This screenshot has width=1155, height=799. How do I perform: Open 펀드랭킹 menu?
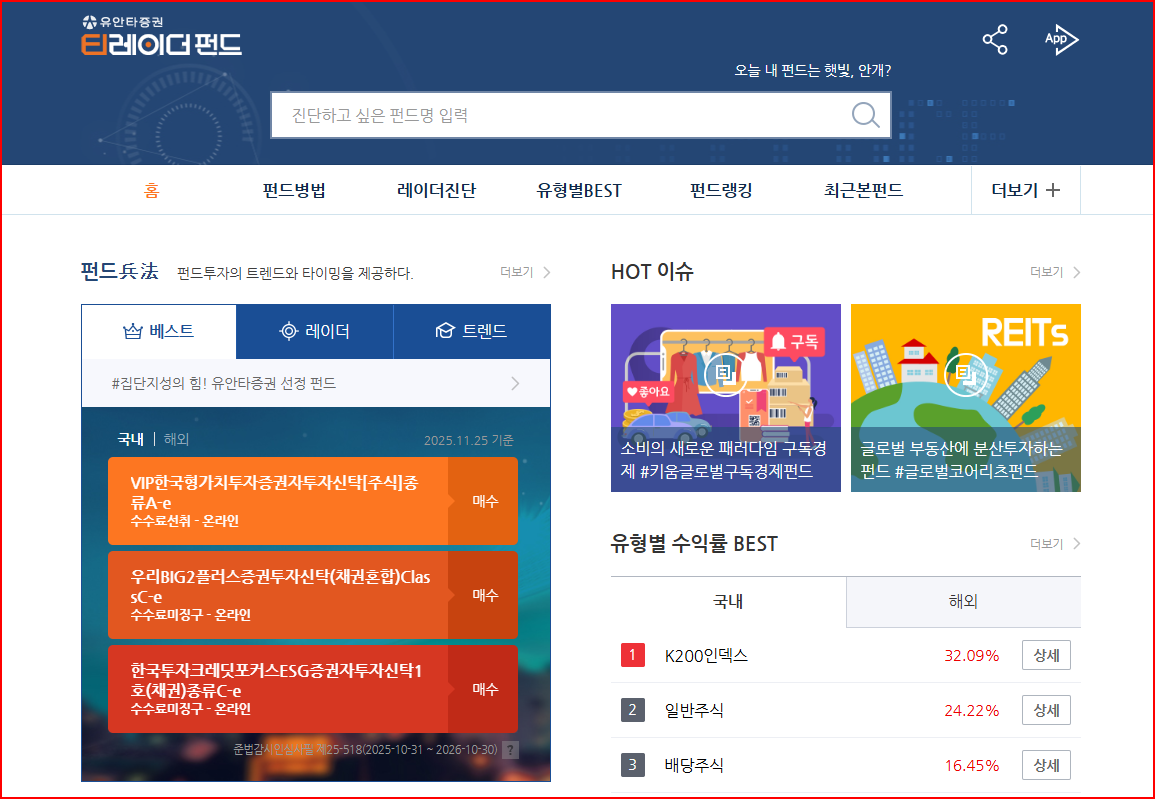click(x=721, y=190)
